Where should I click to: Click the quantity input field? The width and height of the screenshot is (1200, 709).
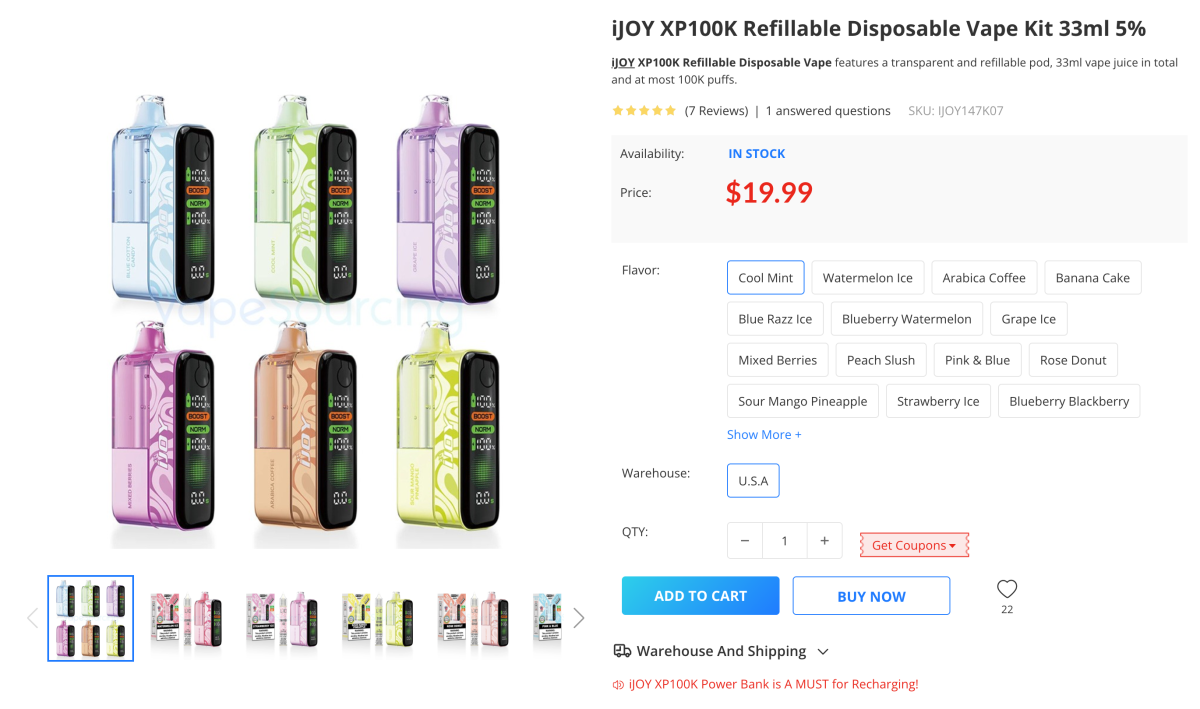click(784, 540)
